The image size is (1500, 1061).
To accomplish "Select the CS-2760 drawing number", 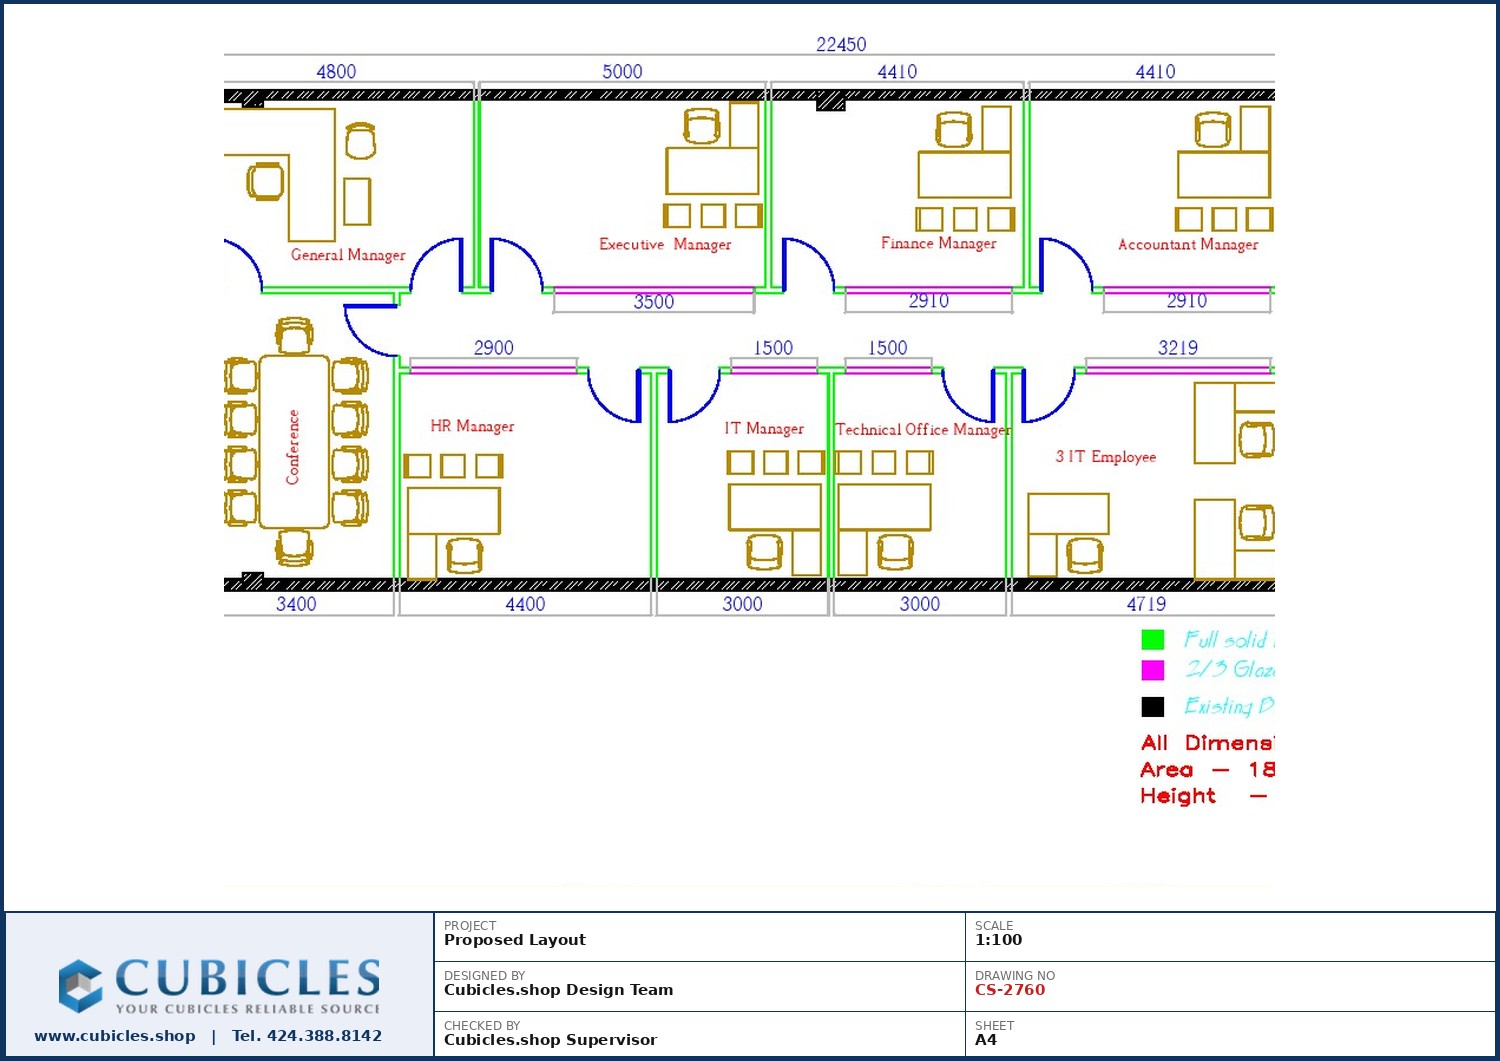I will pos(1010,990).
